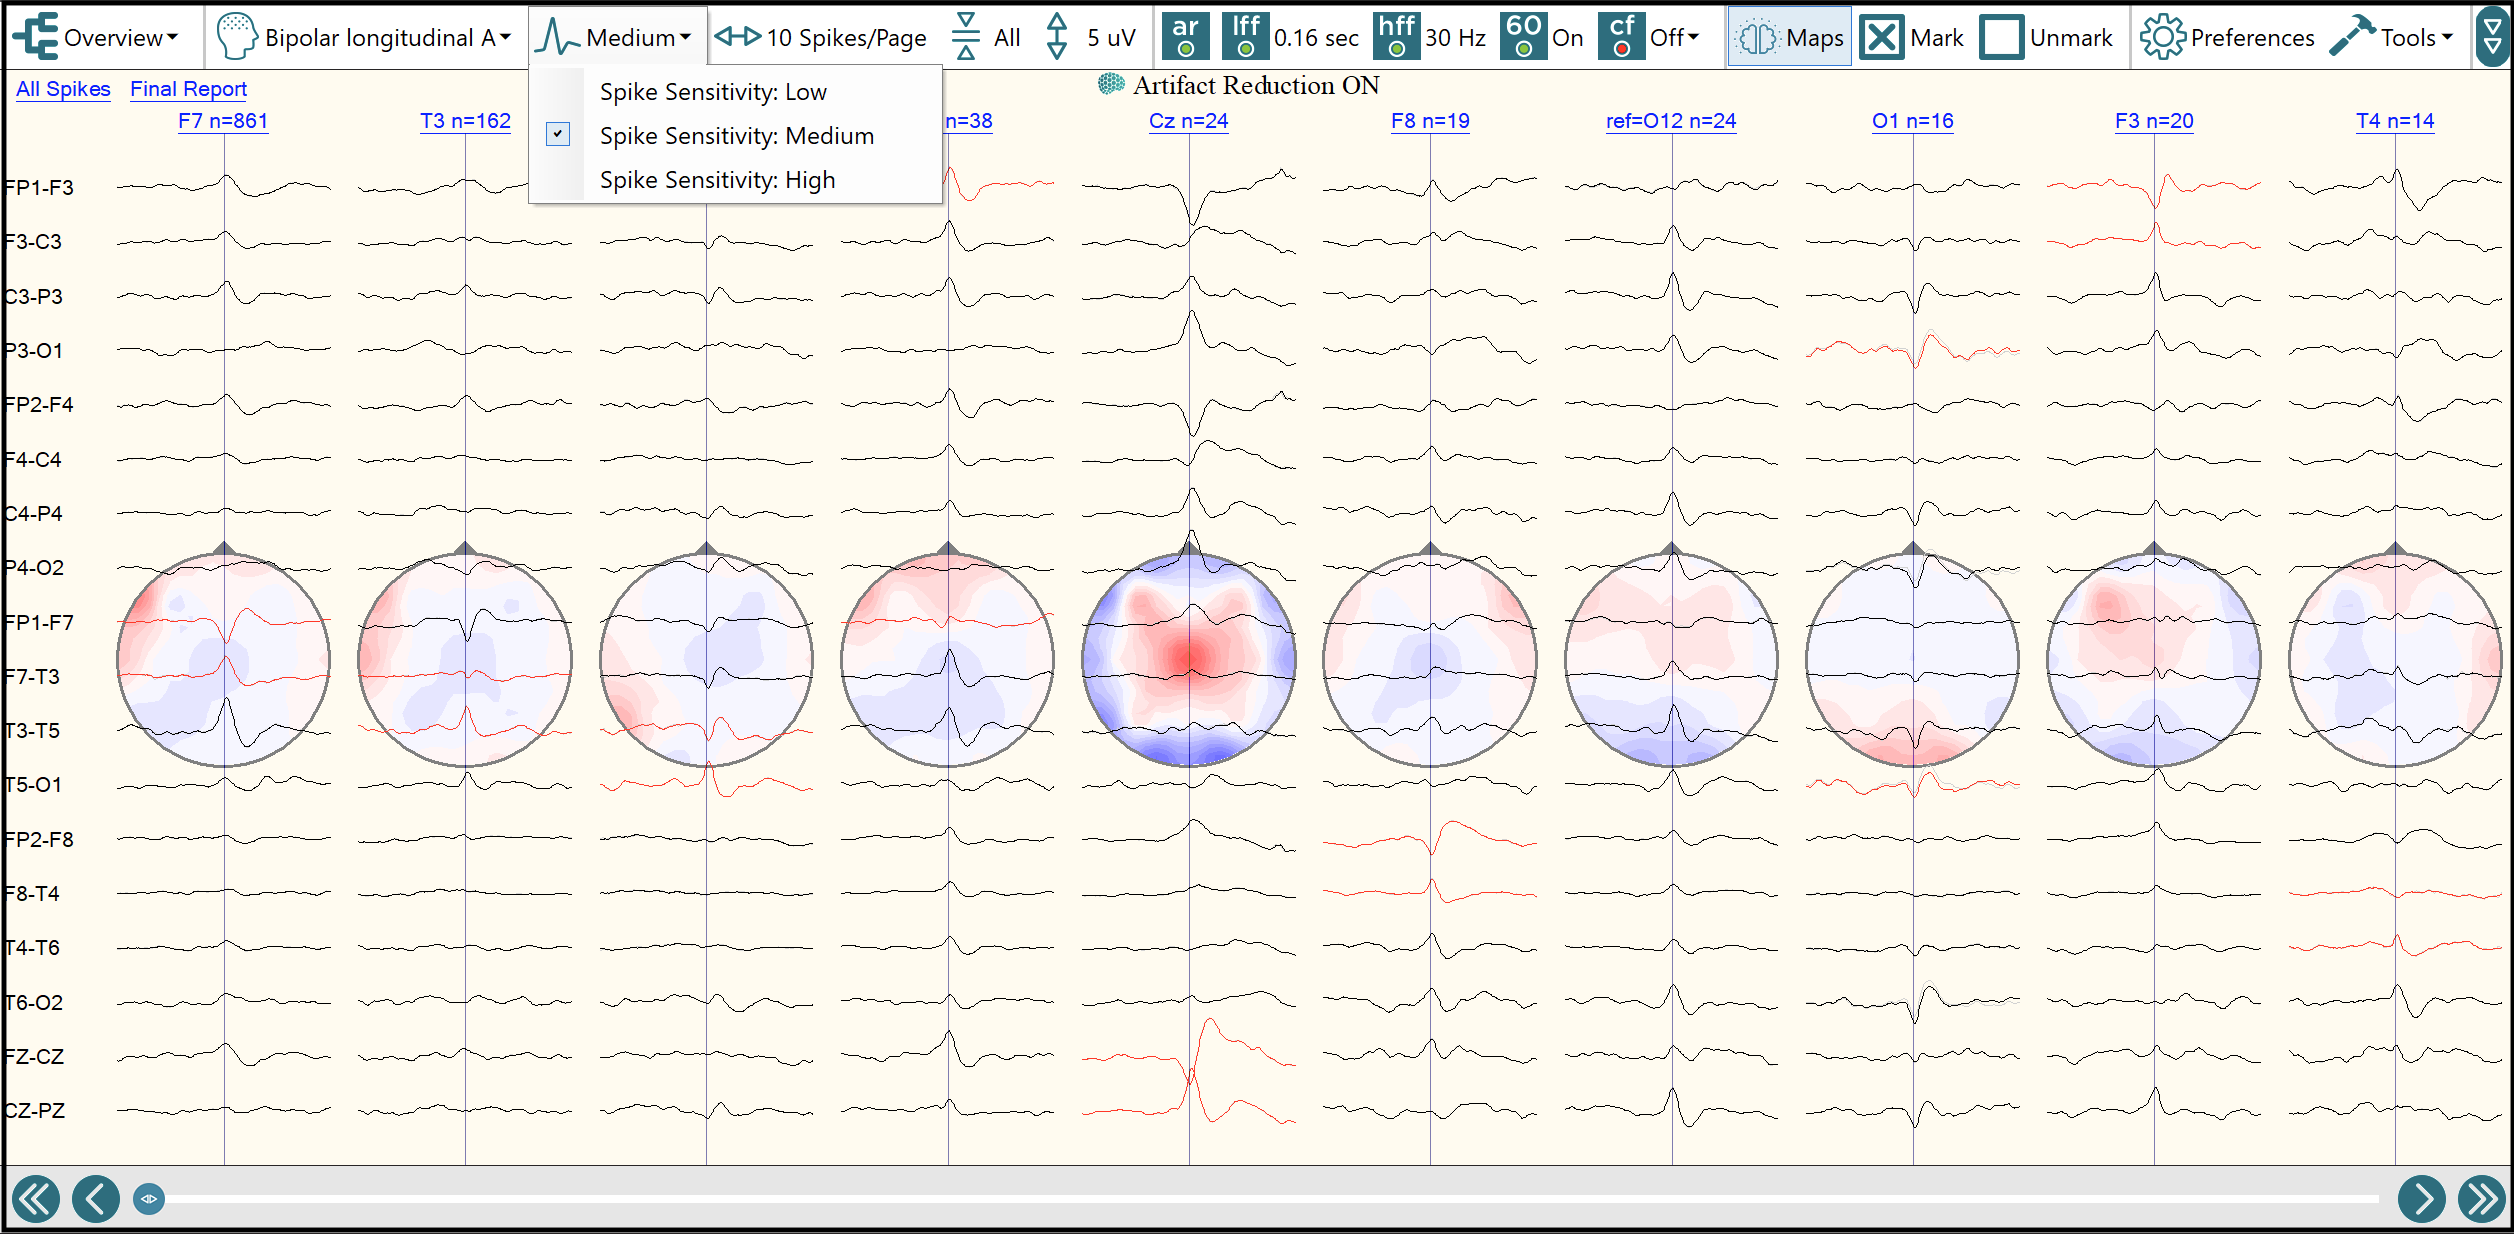Open Preferences gear icon
This screenshot has height=1234, width=2514.
click(x=2163, y=38)
